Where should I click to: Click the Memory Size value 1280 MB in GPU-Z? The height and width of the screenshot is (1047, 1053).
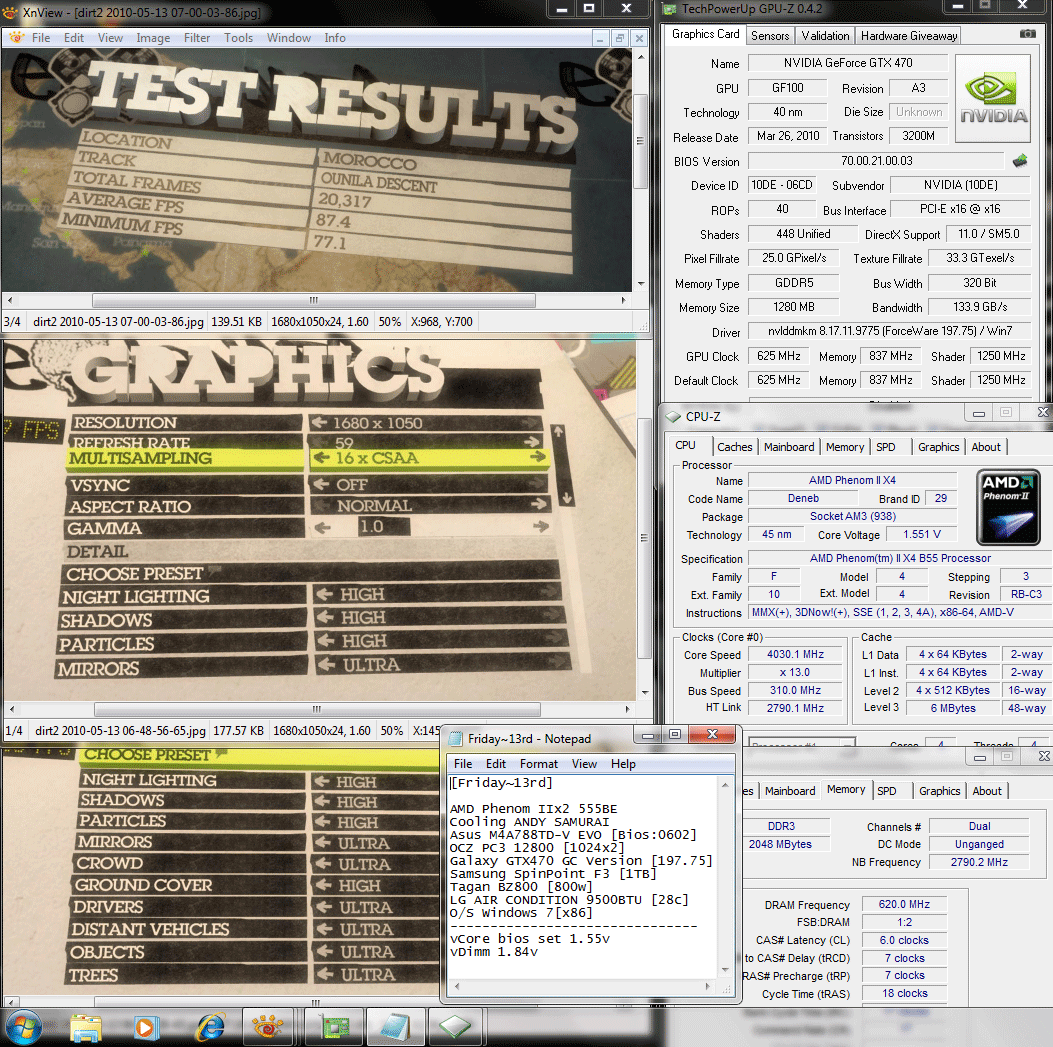793,307
